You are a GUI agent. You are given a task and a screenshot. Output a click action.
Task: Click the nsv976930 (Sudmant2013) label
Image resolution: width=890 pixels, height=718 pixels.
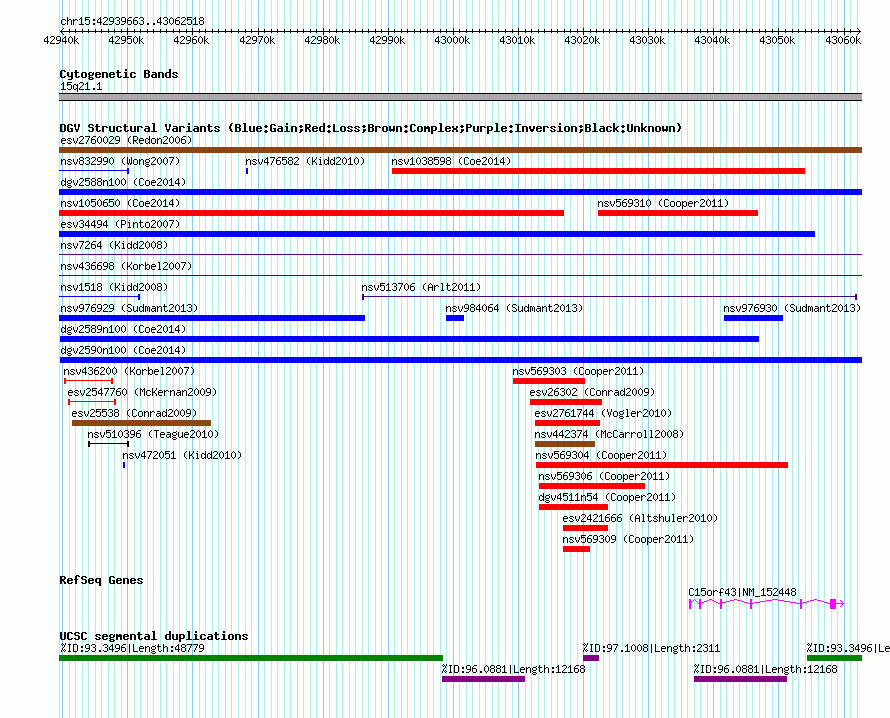coord(792,308)
